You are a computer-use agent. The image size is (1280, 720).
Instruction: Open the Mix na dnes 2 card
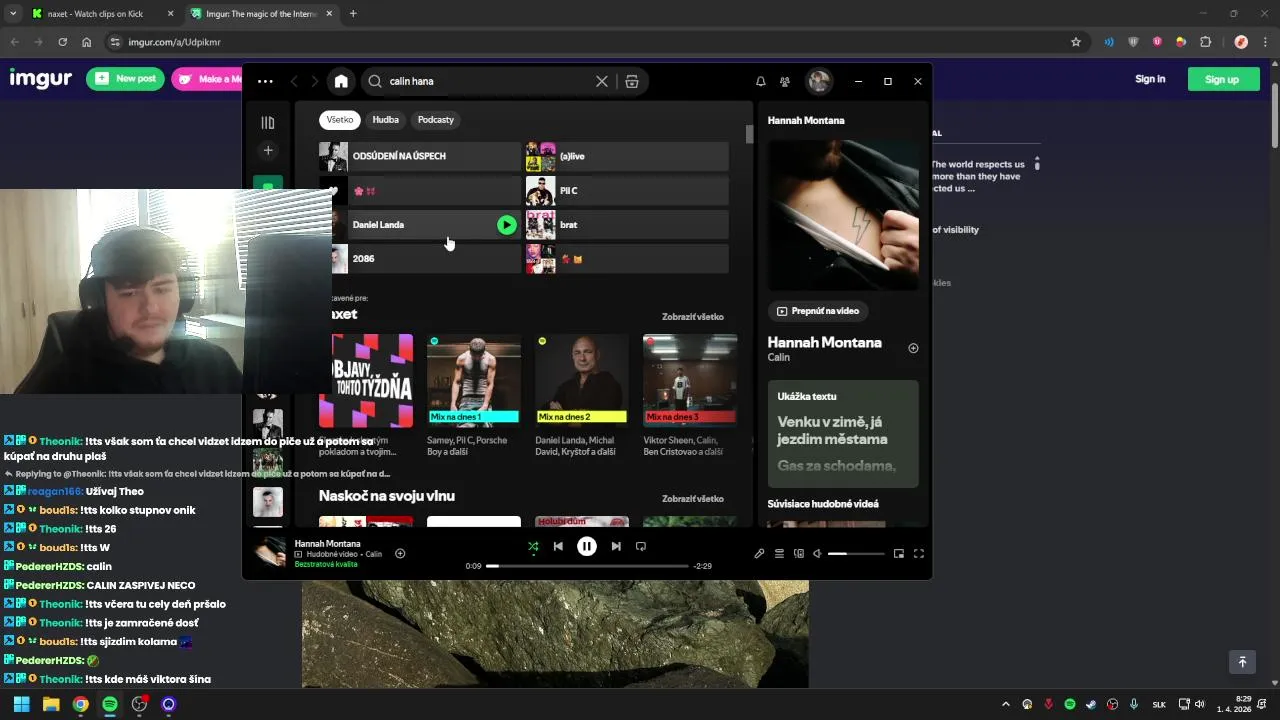point(582,396)
